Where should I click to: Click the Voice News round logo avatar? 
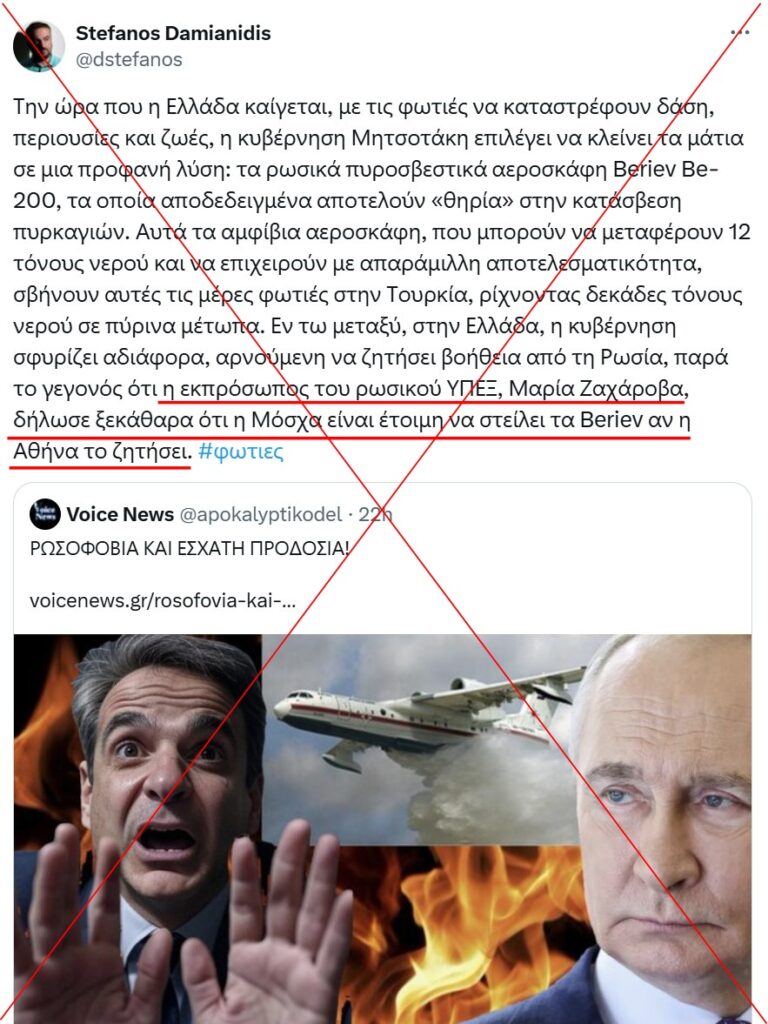[45, 514]
